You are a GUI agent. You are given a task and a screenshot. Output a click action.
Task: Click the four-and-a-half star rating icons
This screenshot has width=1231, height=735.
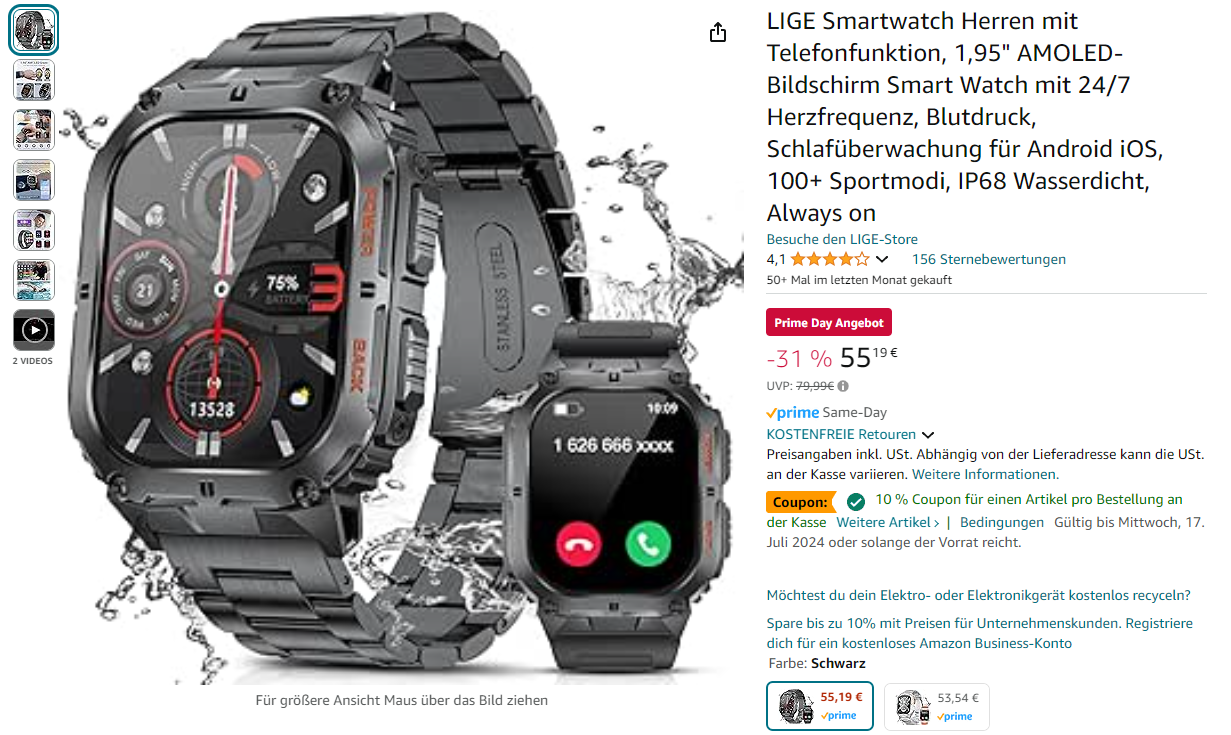(x=829, y=260)
